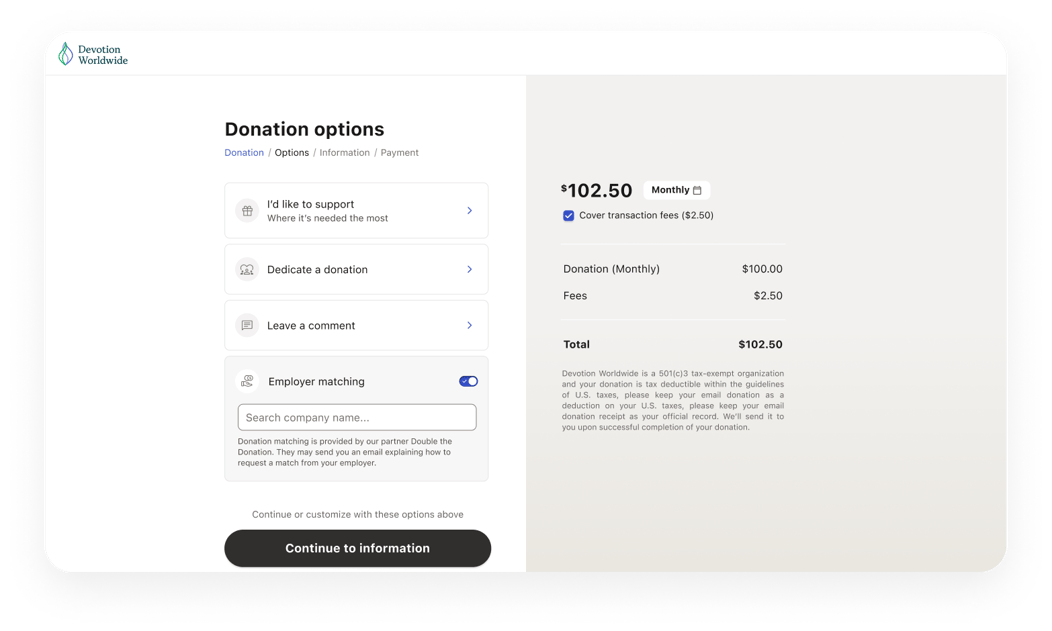Screen dimensions: 1052x631
Task: Select the Information breadcrumb step
Action: click(x=344, y=152)
